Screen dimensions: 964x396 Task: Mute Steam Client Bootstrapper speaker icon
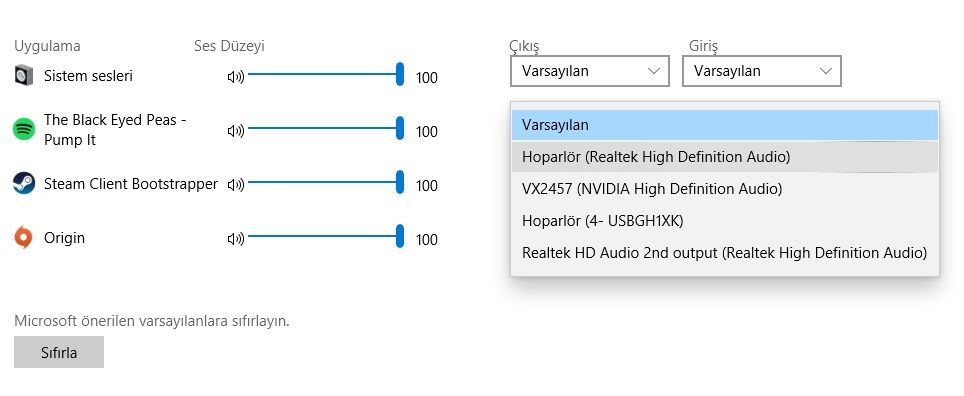pos(235,184)
